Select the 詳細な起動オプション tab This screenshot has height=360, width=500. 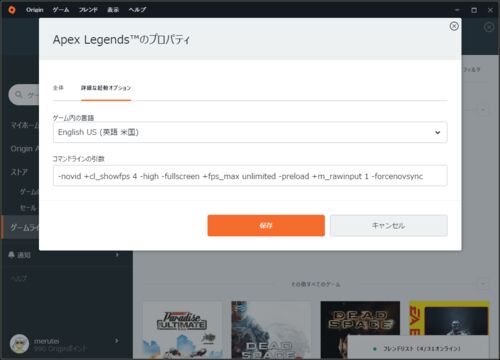pos(106,88)
